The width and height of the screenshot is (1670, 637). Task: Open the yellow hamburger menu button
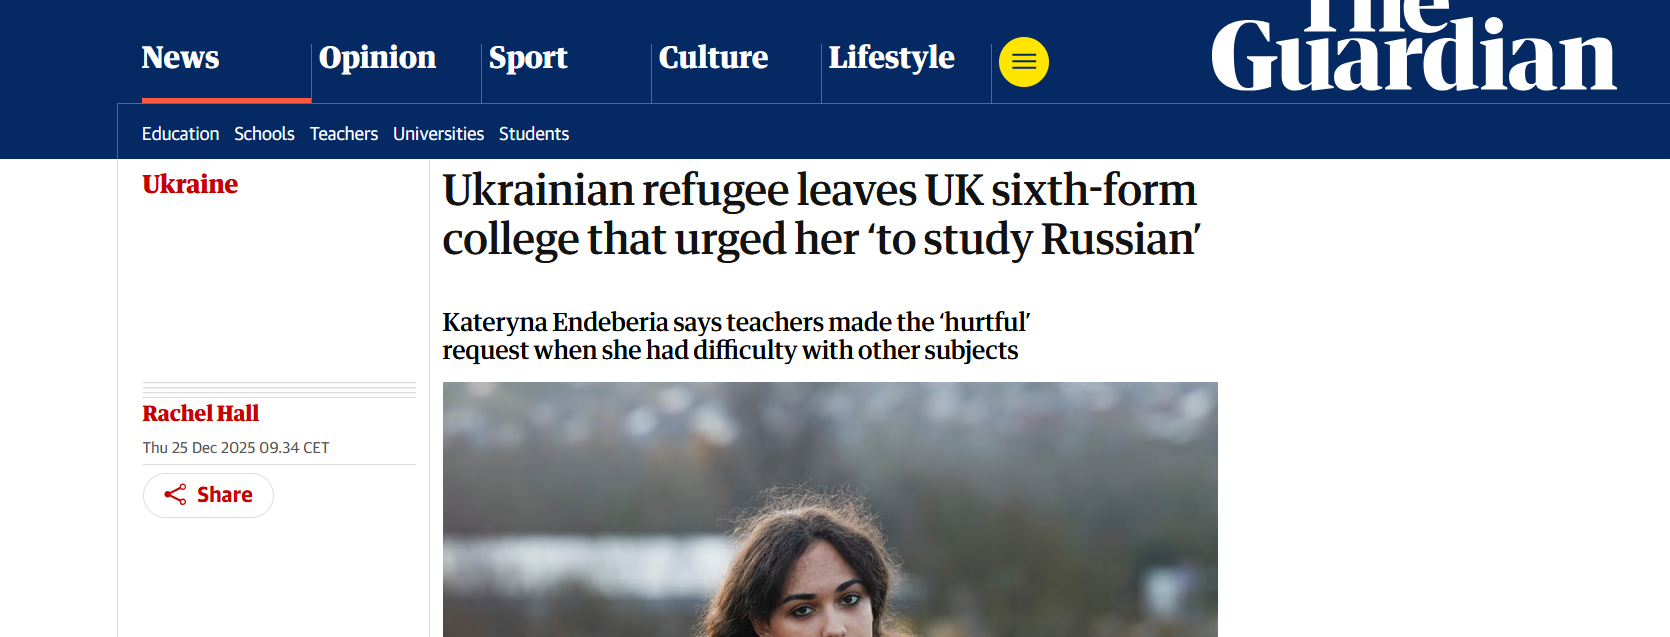coord(1024,62)
